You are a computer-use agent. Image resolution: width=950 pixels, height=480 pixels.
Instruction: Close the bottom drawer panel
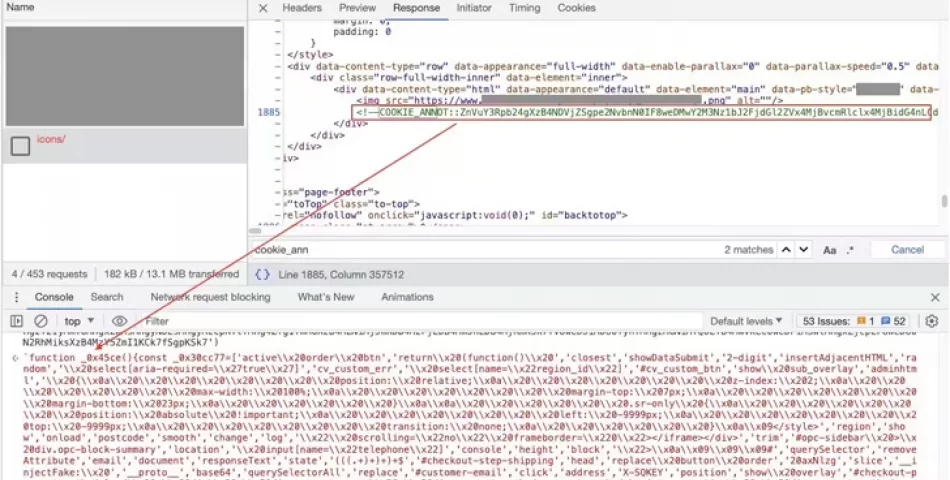coord(935,297)
